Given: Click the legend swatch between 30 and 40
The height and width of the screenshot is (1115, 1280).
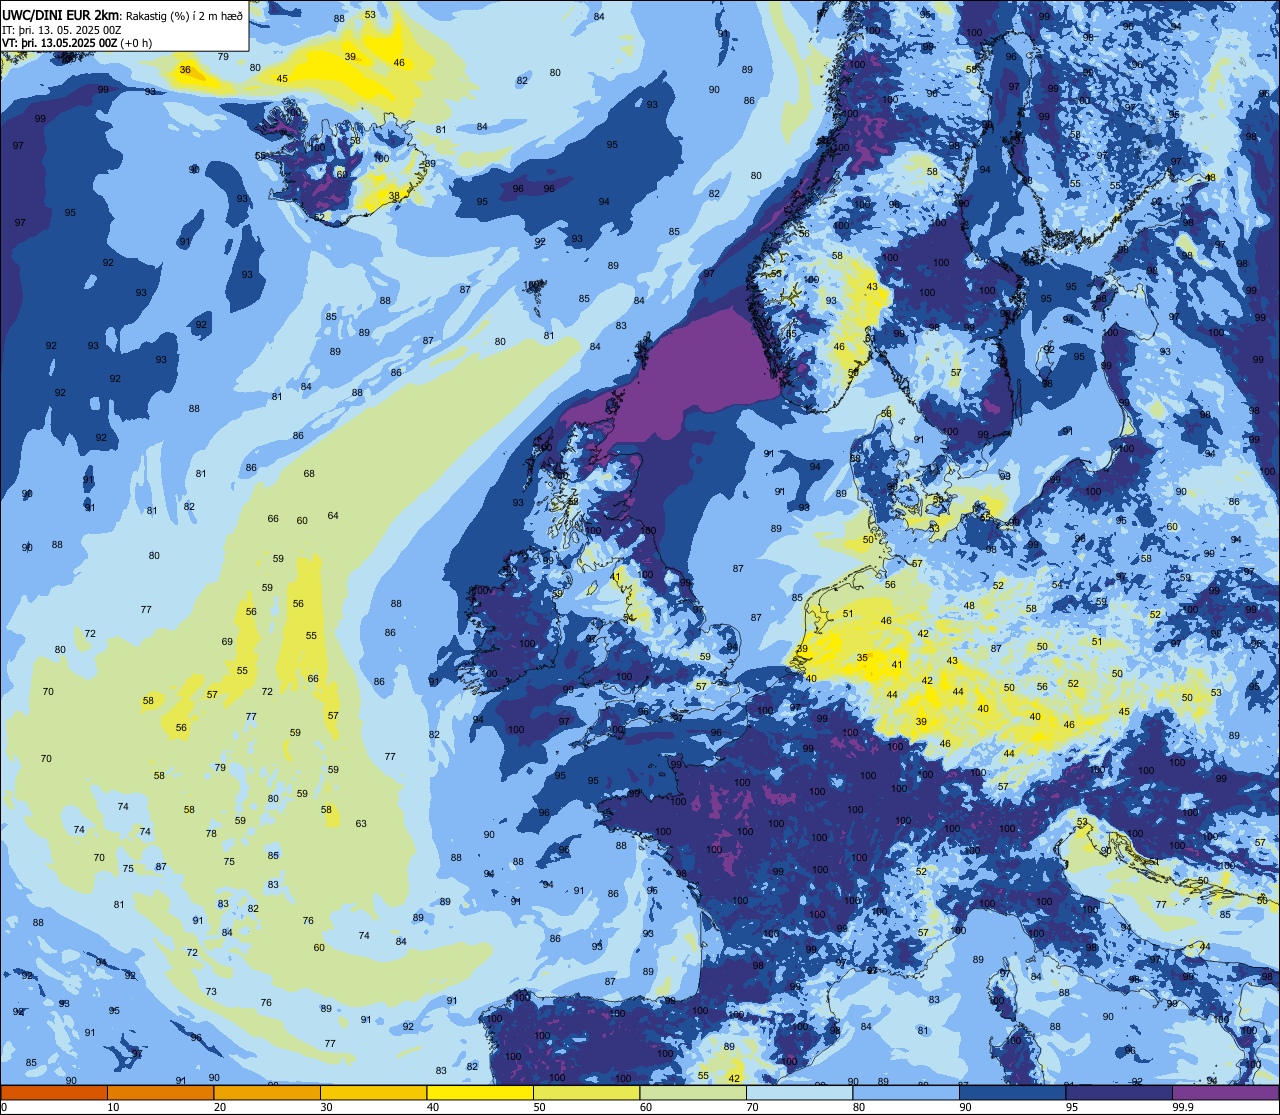Looking at the screenshot, I should click(x=373, y=1092).
